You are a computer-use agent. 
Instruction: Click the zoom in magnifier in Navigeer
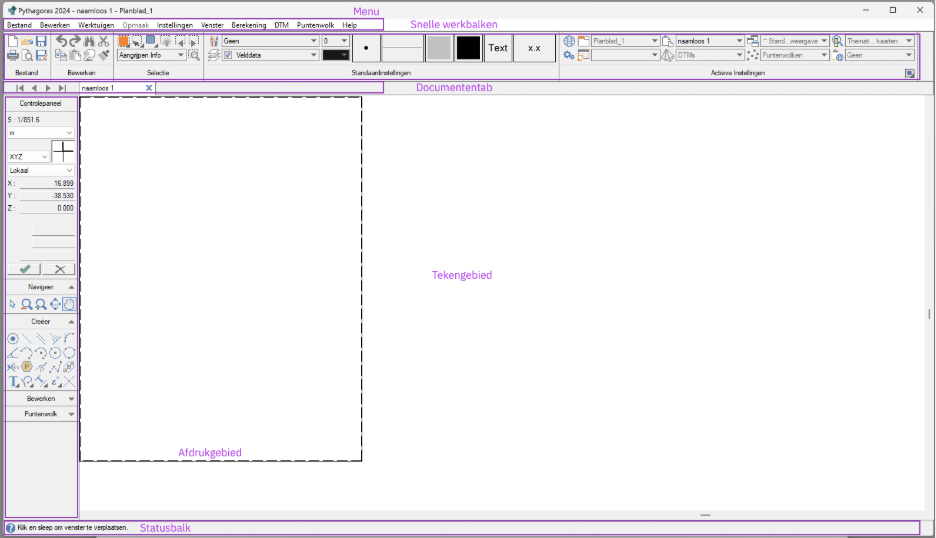(41, 305)
